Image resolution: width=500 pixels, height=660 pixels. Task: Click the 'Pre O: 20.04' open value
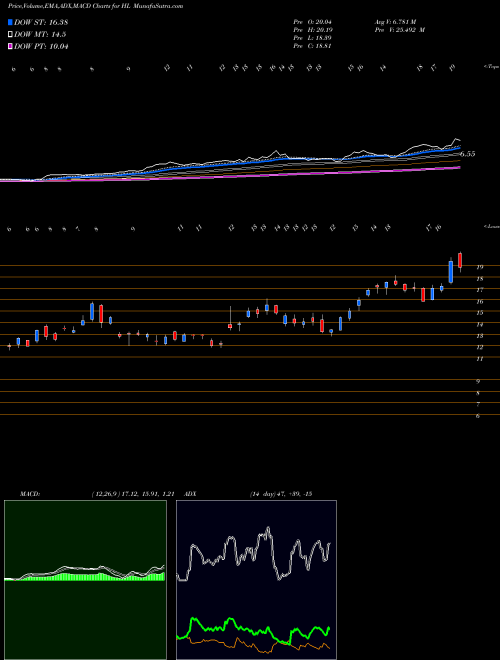coord(313,22)
